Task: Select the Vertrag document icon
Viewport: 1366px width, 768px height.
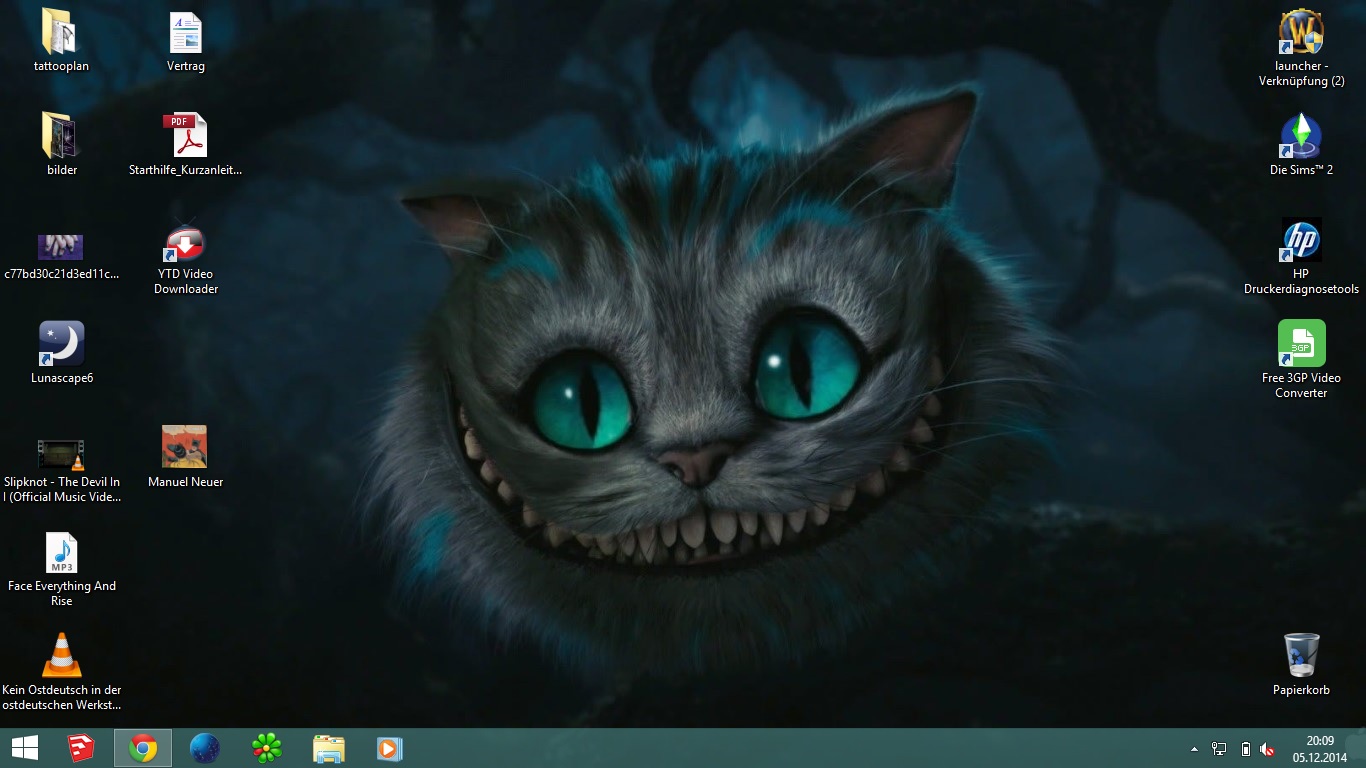Action: (185, 33)
